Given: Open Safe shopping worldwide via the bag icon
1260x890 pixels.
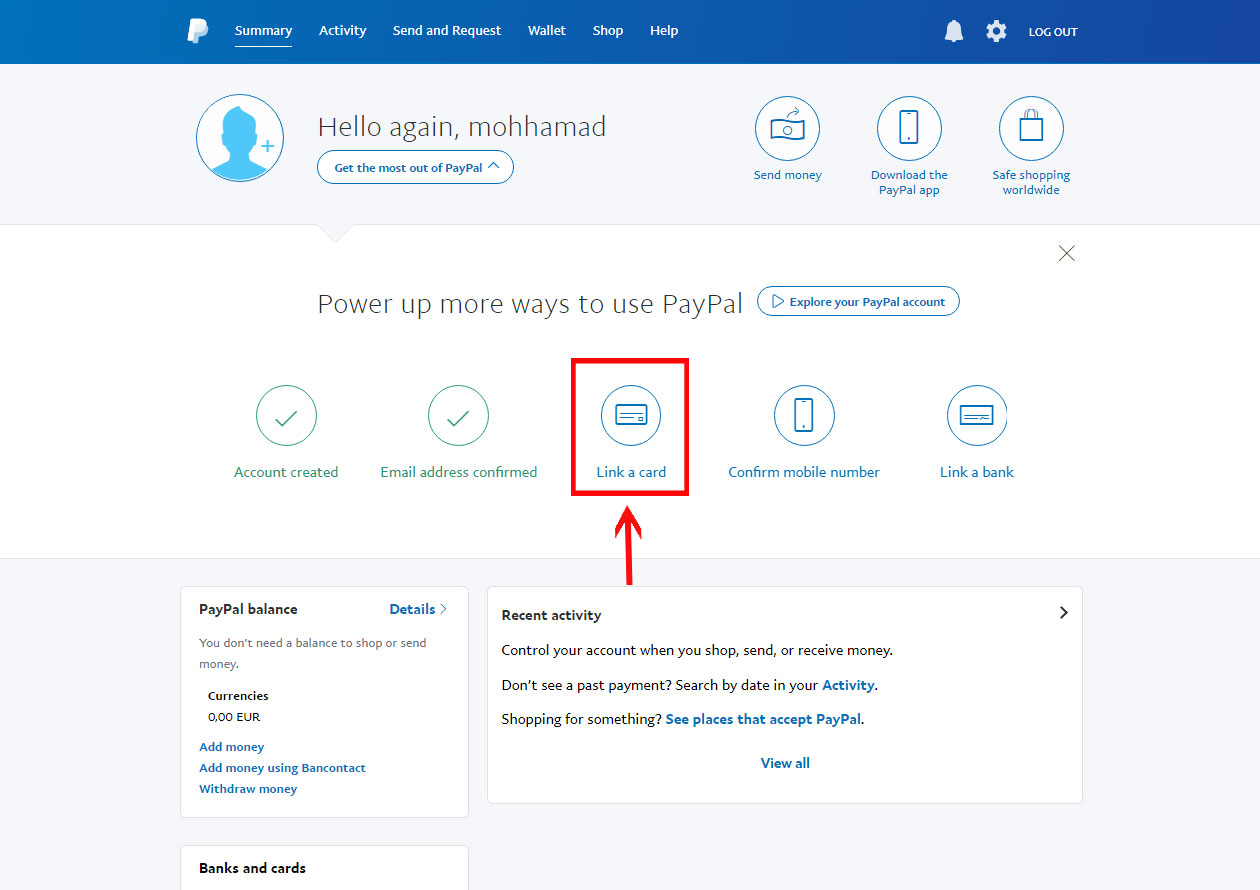Looking at the screenshot, I should 1031,128.
